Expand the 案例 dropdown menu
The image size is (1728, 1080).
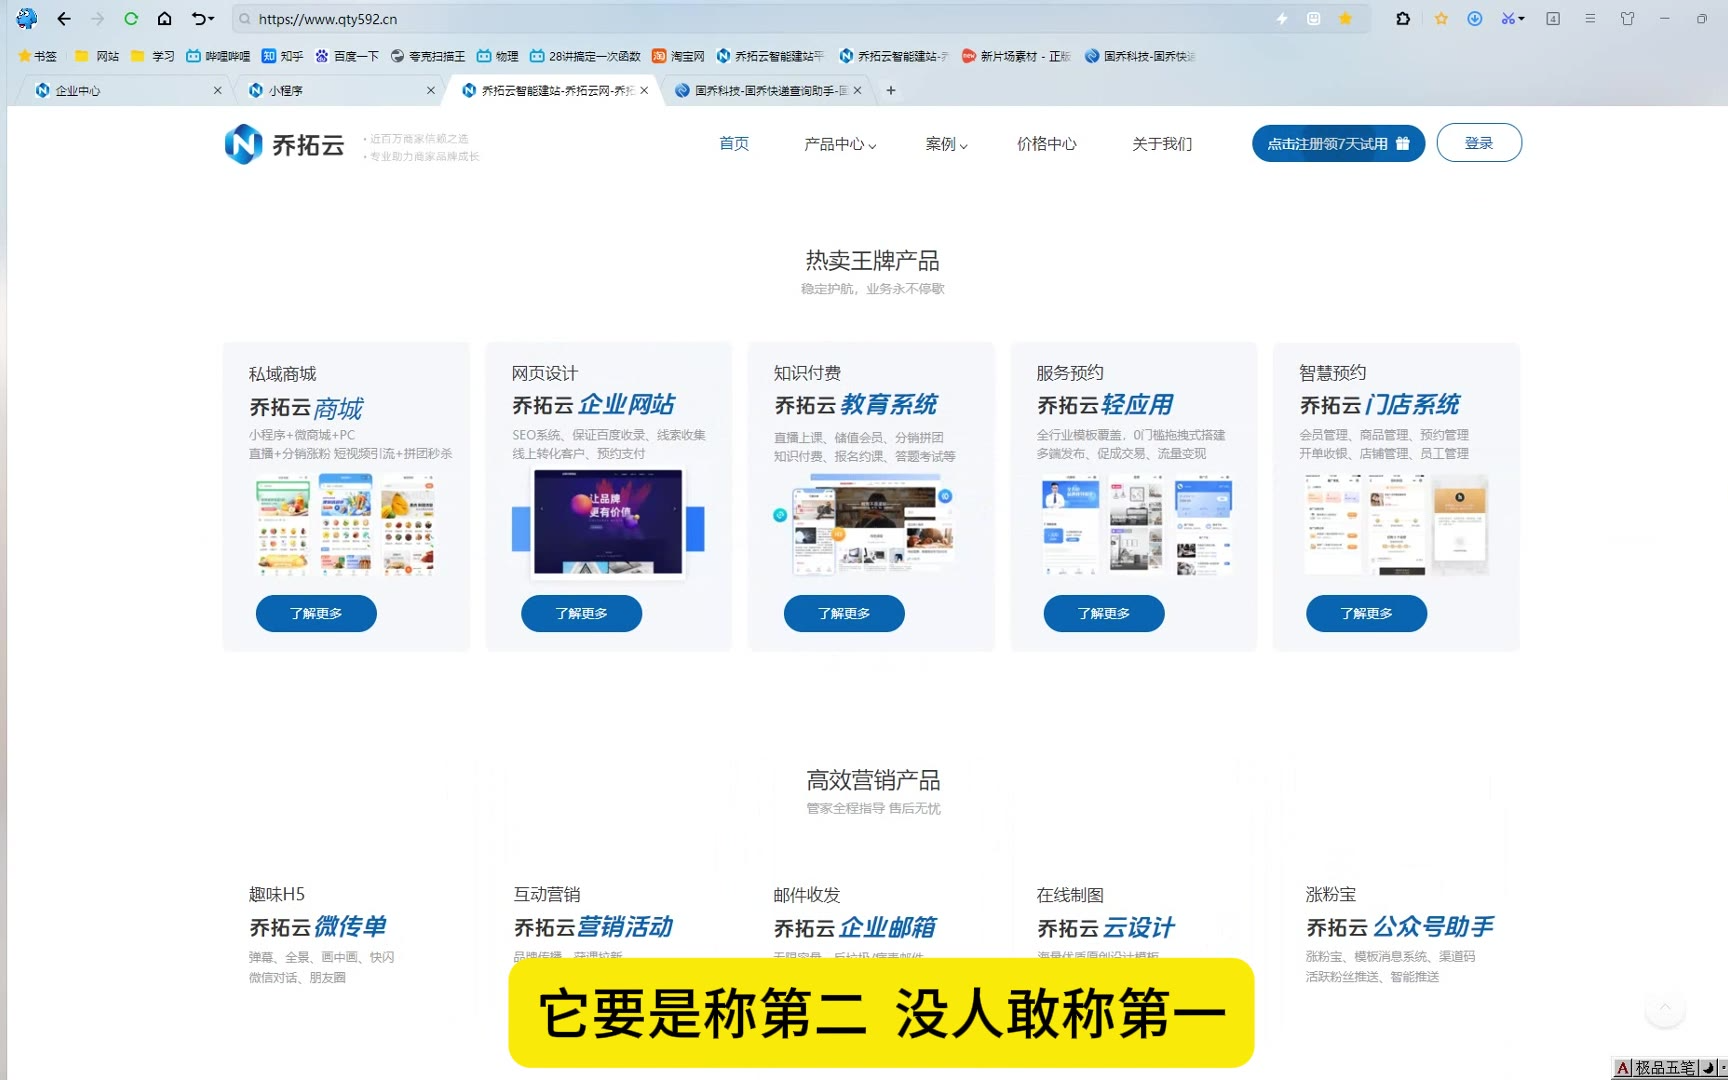946,144
